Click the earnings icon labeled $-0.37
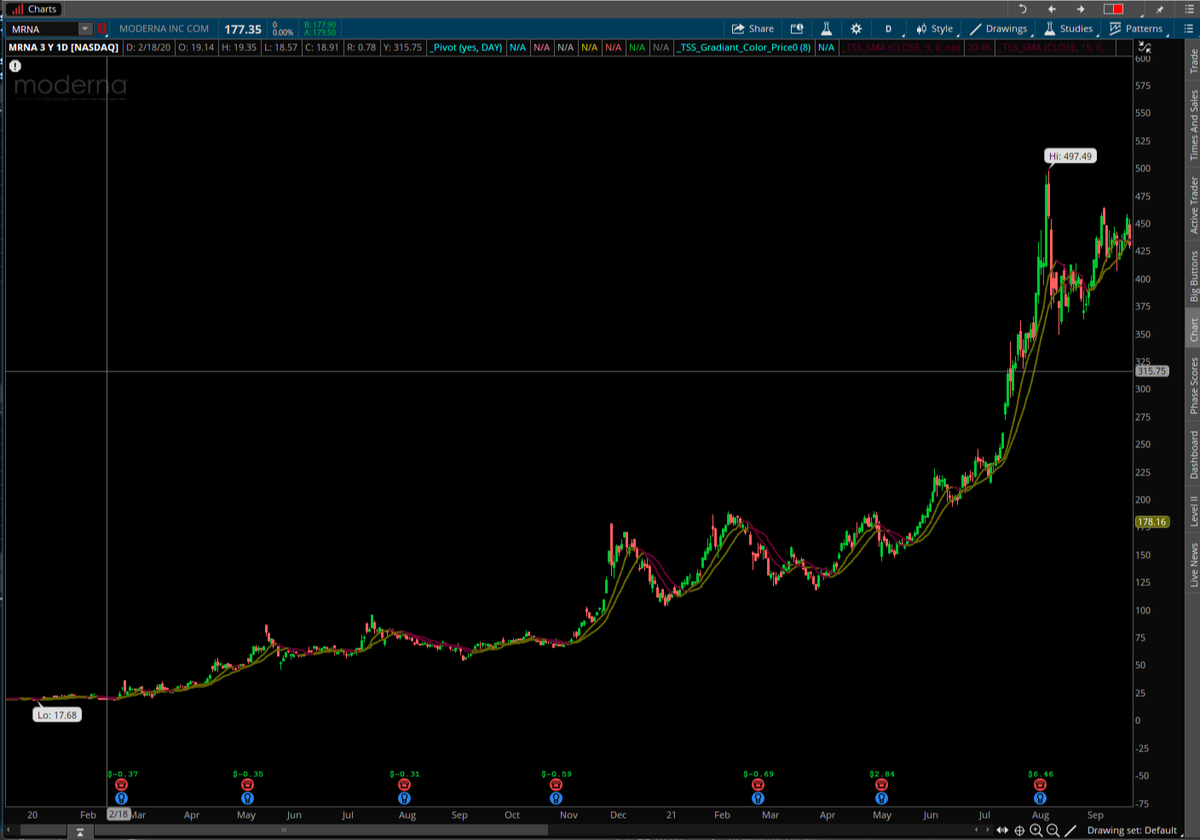Image resolution: width=1200 pixels, height=840 pixels. [122, 786]
